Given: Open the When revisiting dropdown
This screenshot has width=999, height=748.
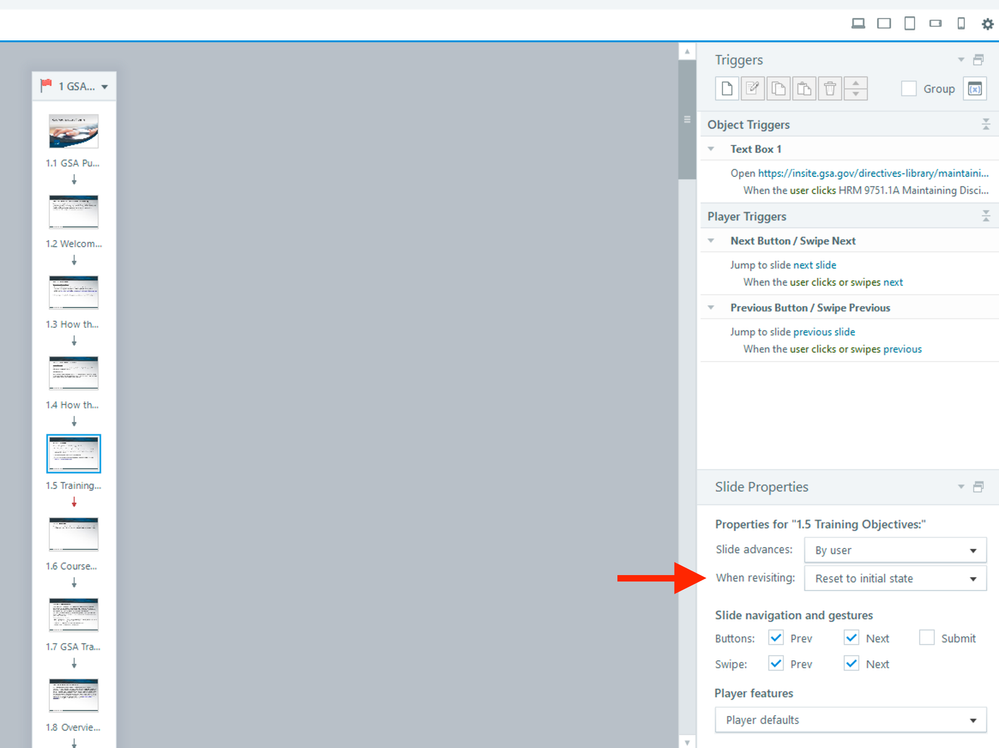Looking at the screenshot, I should [x=895, y=579].
